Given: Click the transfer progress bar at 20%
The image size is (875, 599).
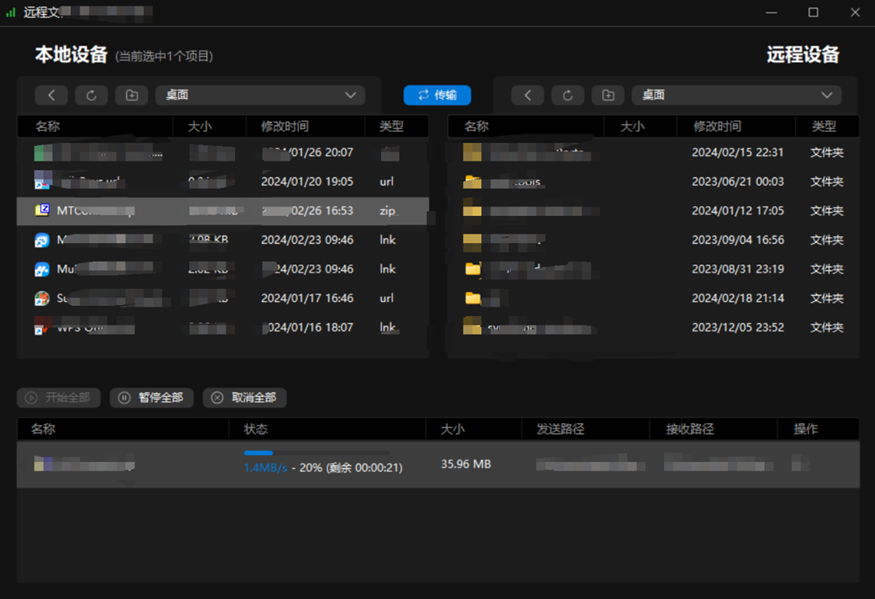Looking at the screenshot, I should 316,453.
